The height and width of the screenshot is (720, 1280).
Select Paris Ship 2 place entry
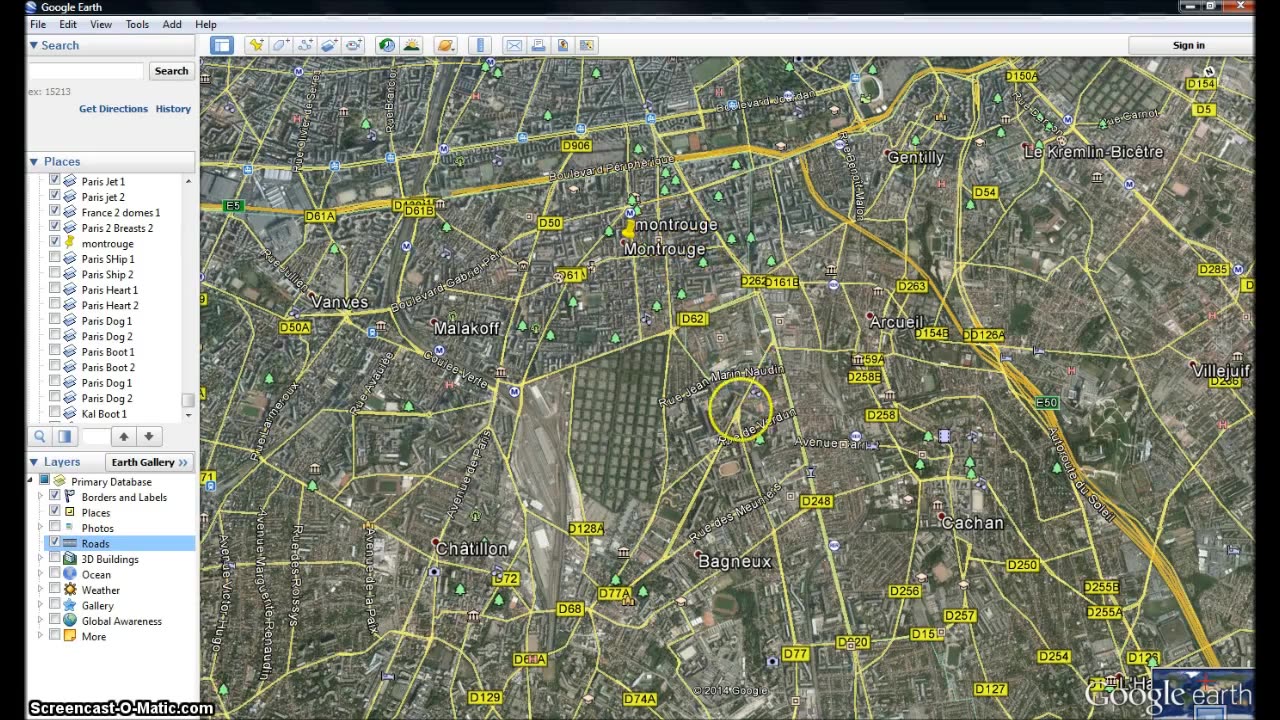coord(107,274)
